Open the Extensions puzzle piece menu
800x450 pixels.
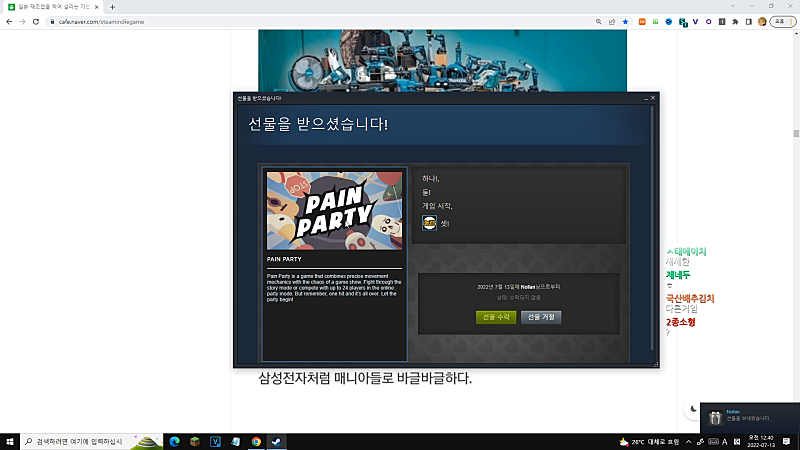coord(735,22)
